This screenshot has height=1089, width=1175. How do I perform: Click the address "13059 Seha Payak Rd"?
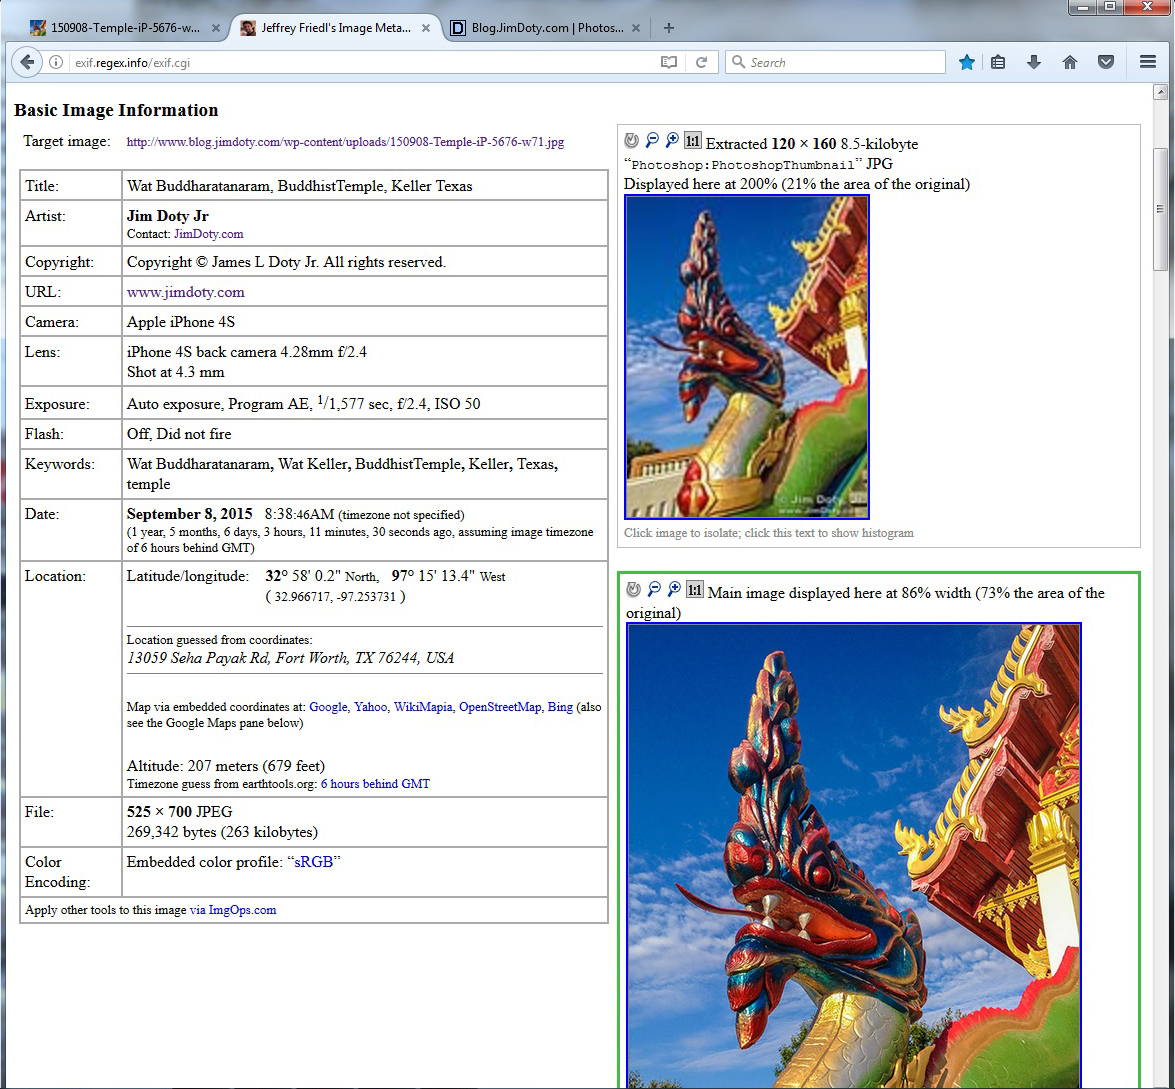198,658
